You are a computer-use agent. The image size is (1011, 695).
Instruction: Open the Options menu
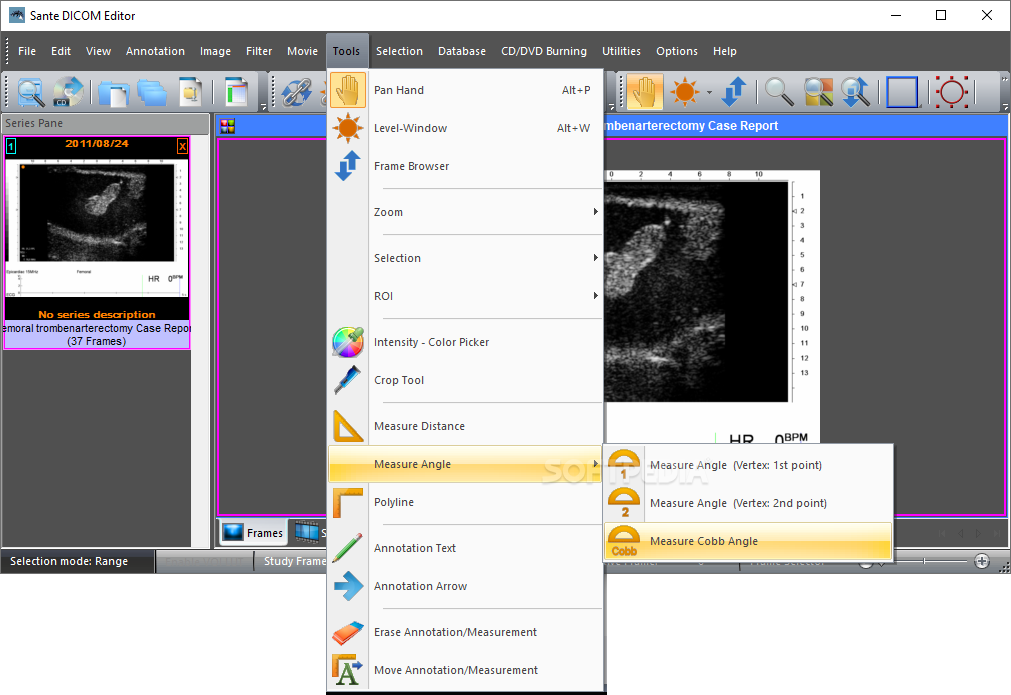pos(677,51)
